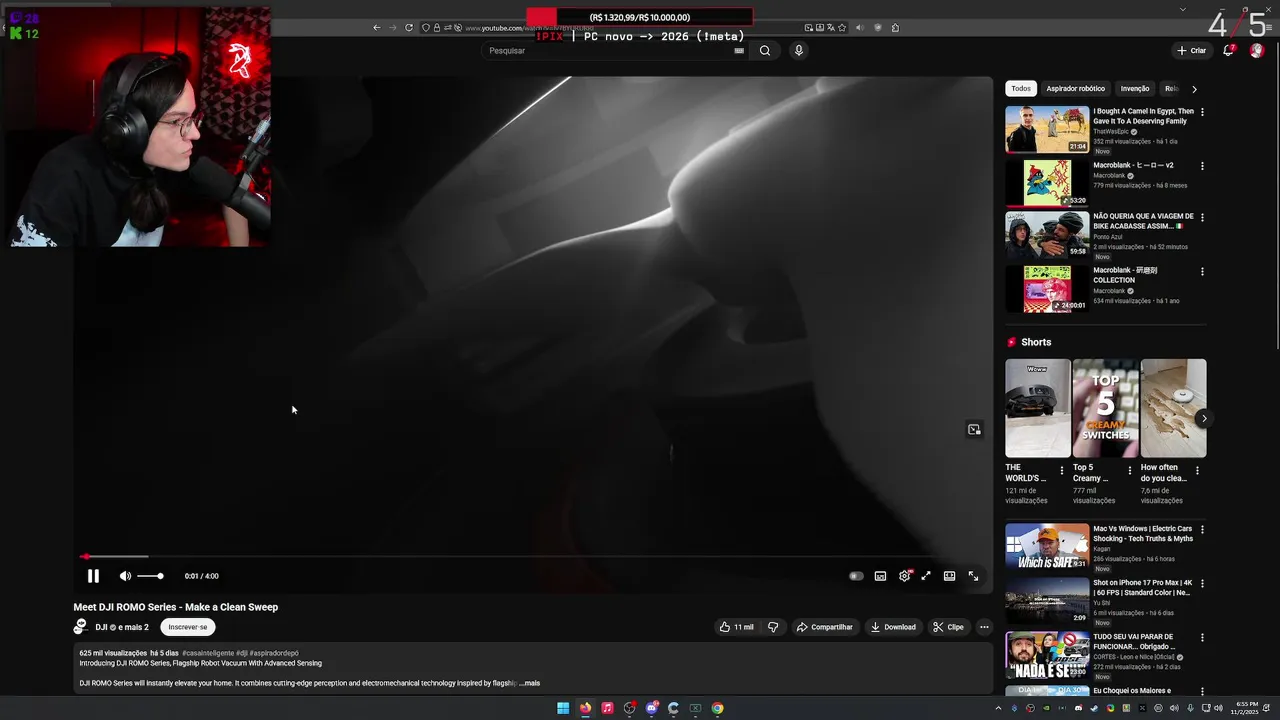The width and height of the screenshot is (1280, 720).
Task: Toggle the autoplay switch in the player
Action: [x=856, y=576]
